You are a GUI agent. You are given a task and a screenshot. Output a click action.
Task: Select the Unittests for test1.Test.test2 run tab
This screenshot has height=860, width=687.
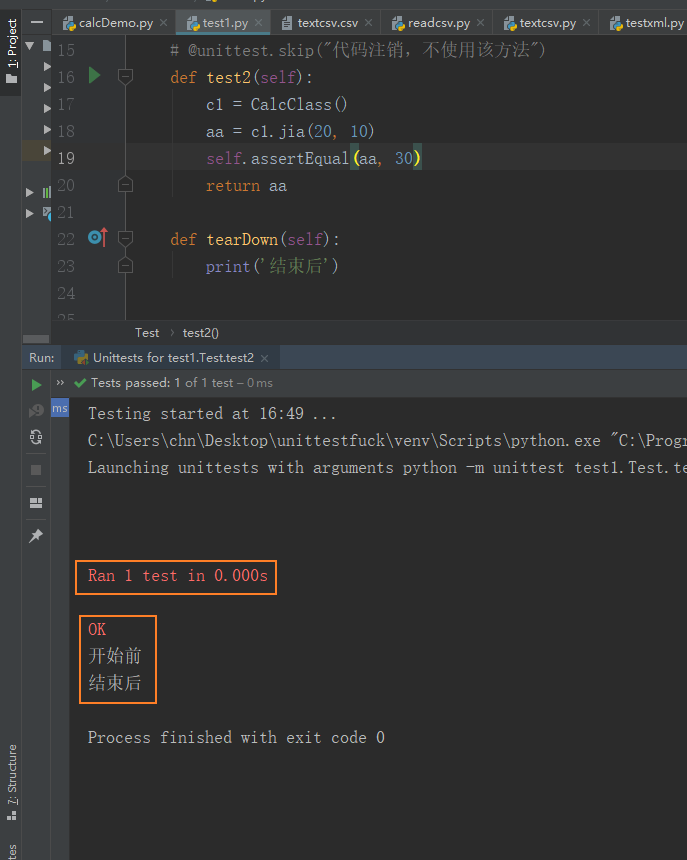(173, 358)
